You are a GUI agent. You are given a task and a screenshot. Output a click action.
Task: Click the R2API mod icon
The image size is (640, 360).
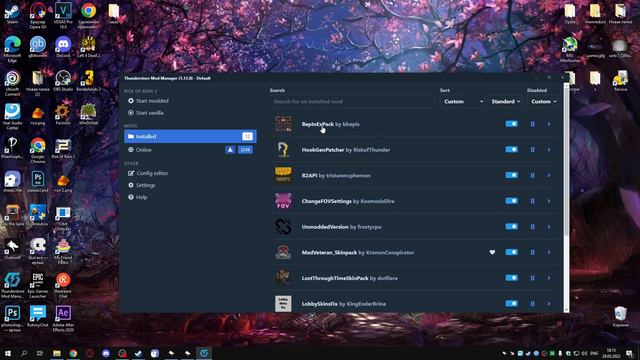tap(283, 175)
